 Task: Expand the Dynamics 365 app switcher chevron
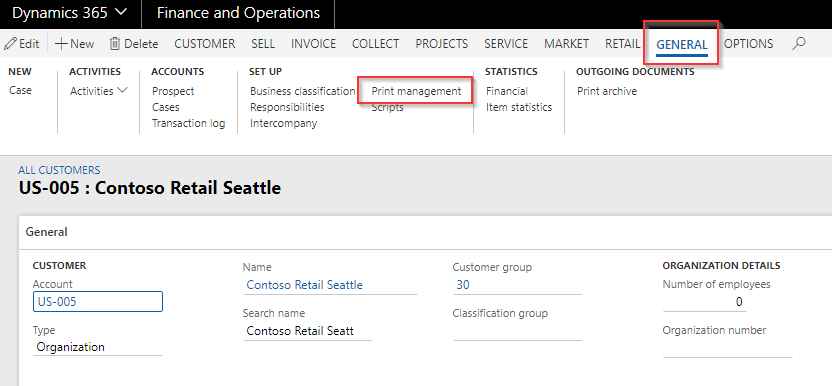click(x=121, y=12)
